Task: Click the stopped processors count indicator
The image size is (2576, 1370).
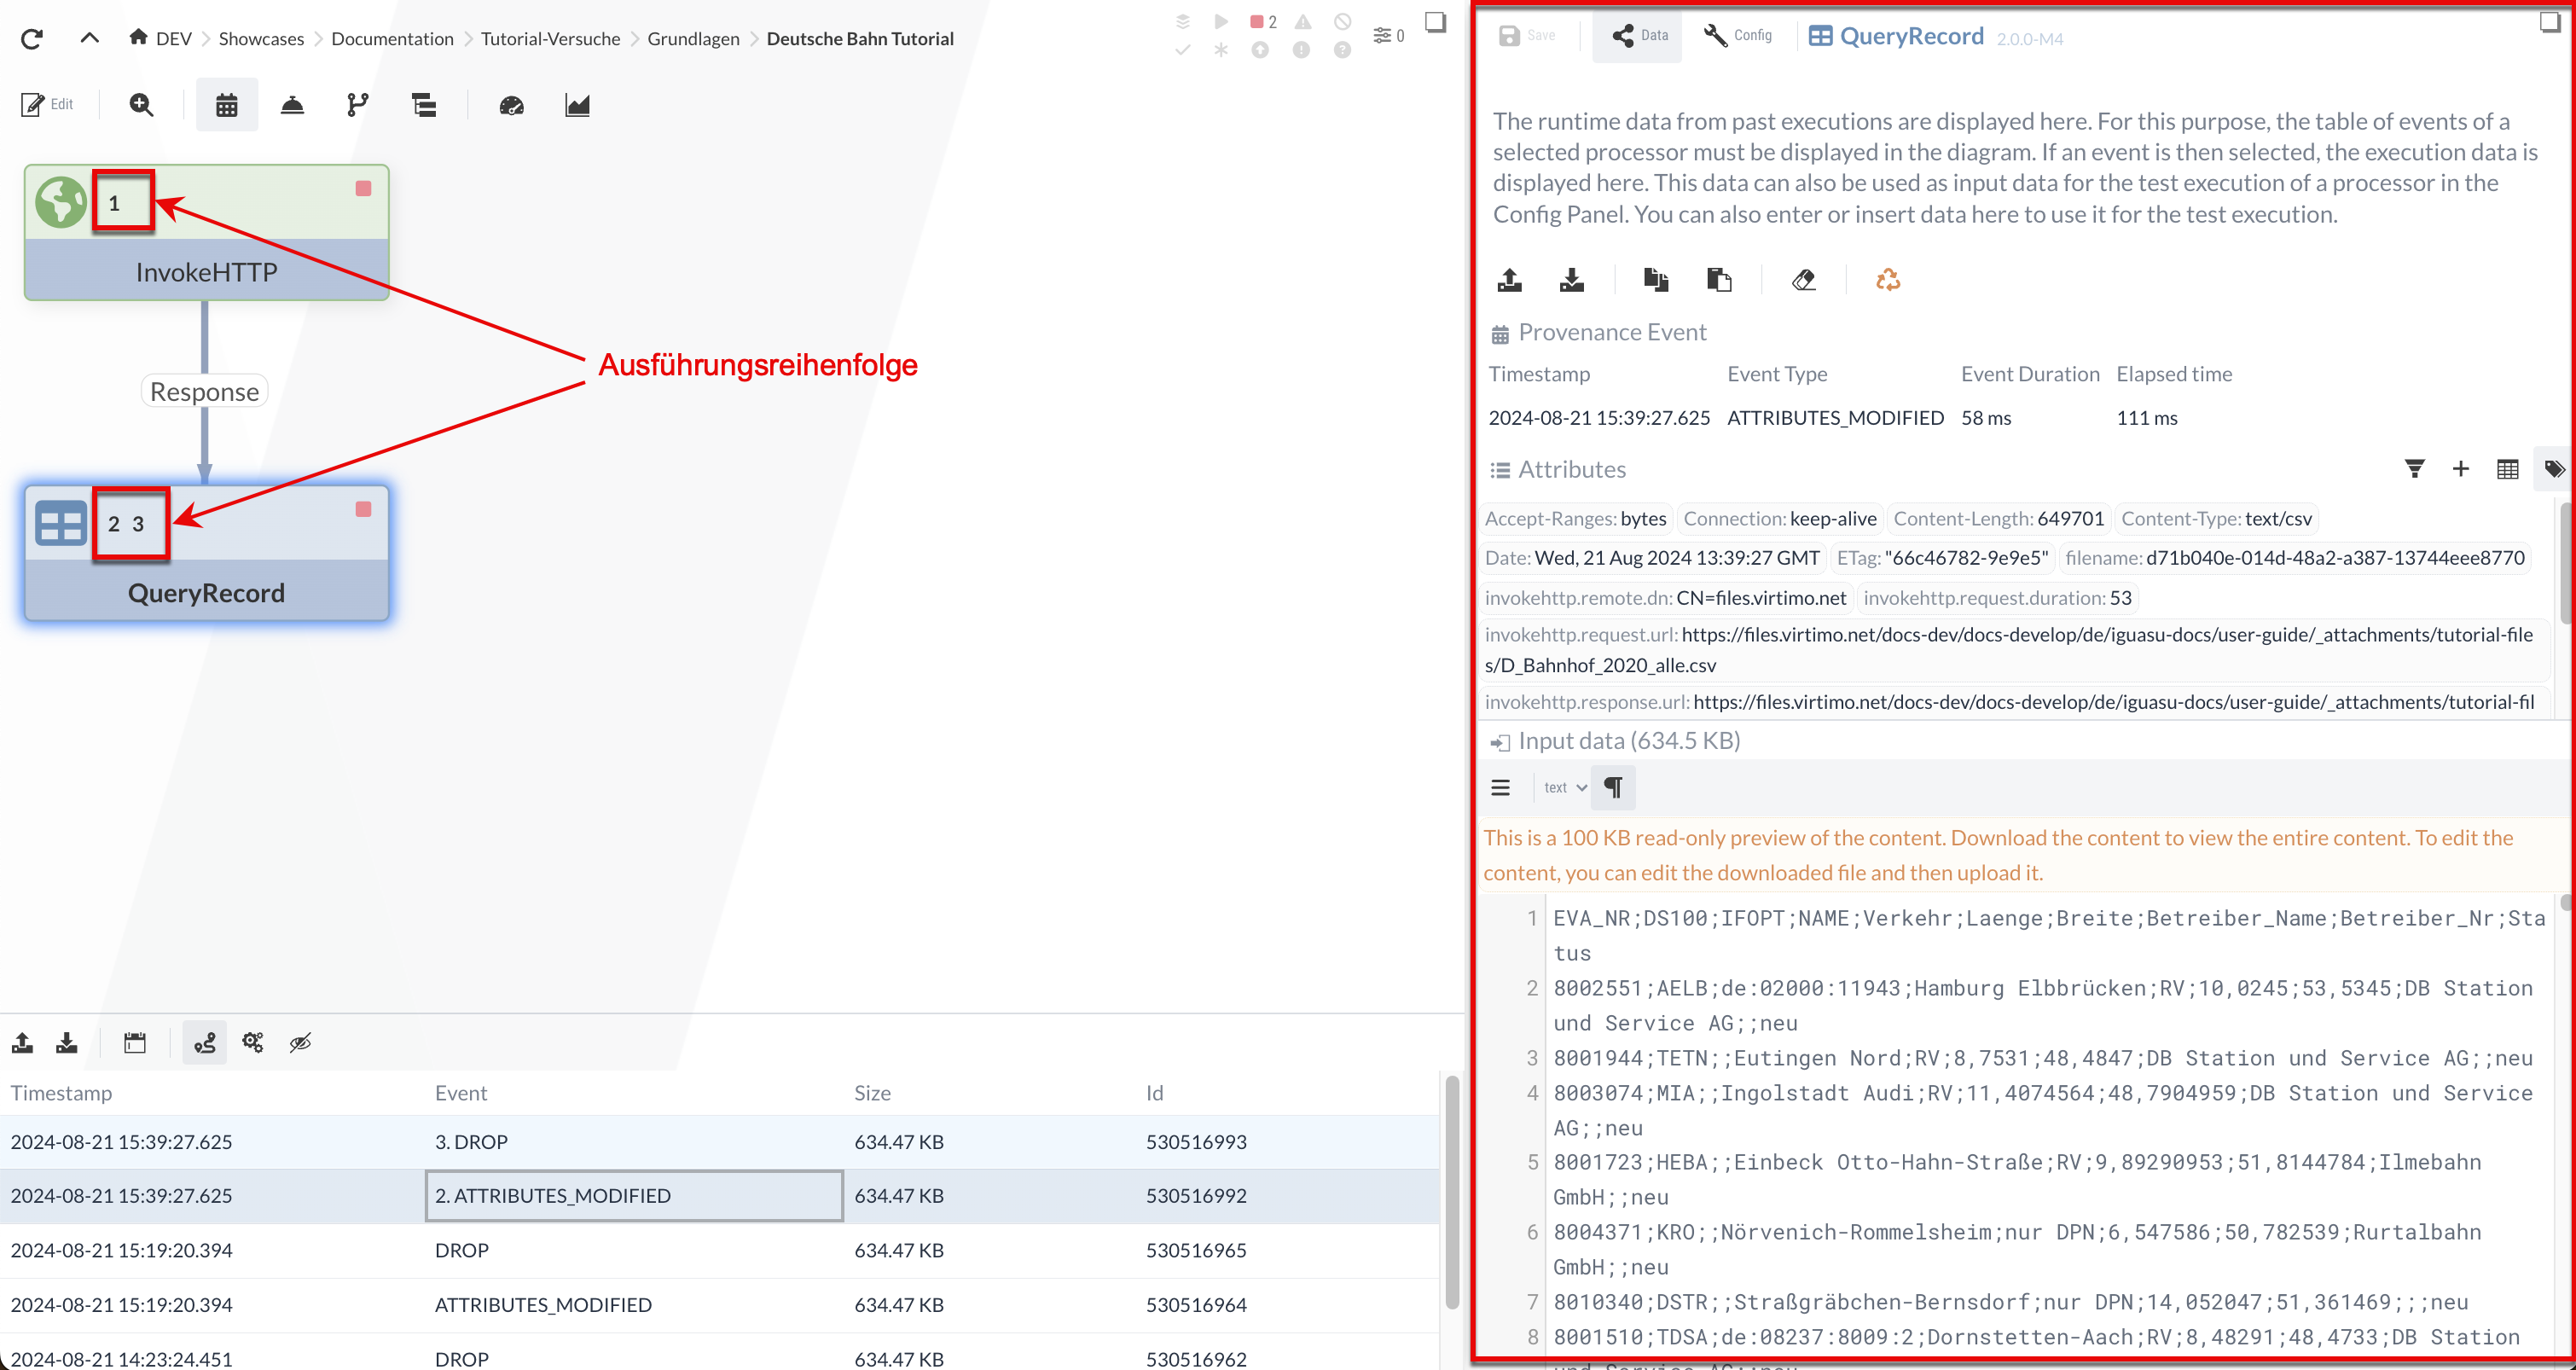Action: point(1263,22)
